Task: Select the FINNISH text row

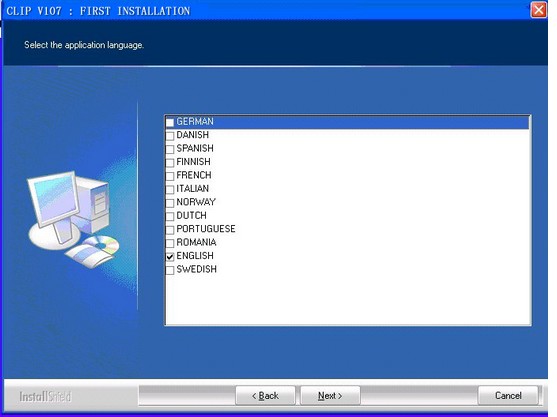Action: coord(194,162)
